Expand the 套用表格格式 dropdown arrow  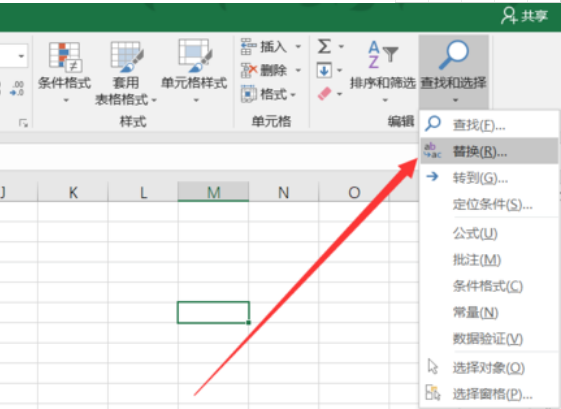154,100
